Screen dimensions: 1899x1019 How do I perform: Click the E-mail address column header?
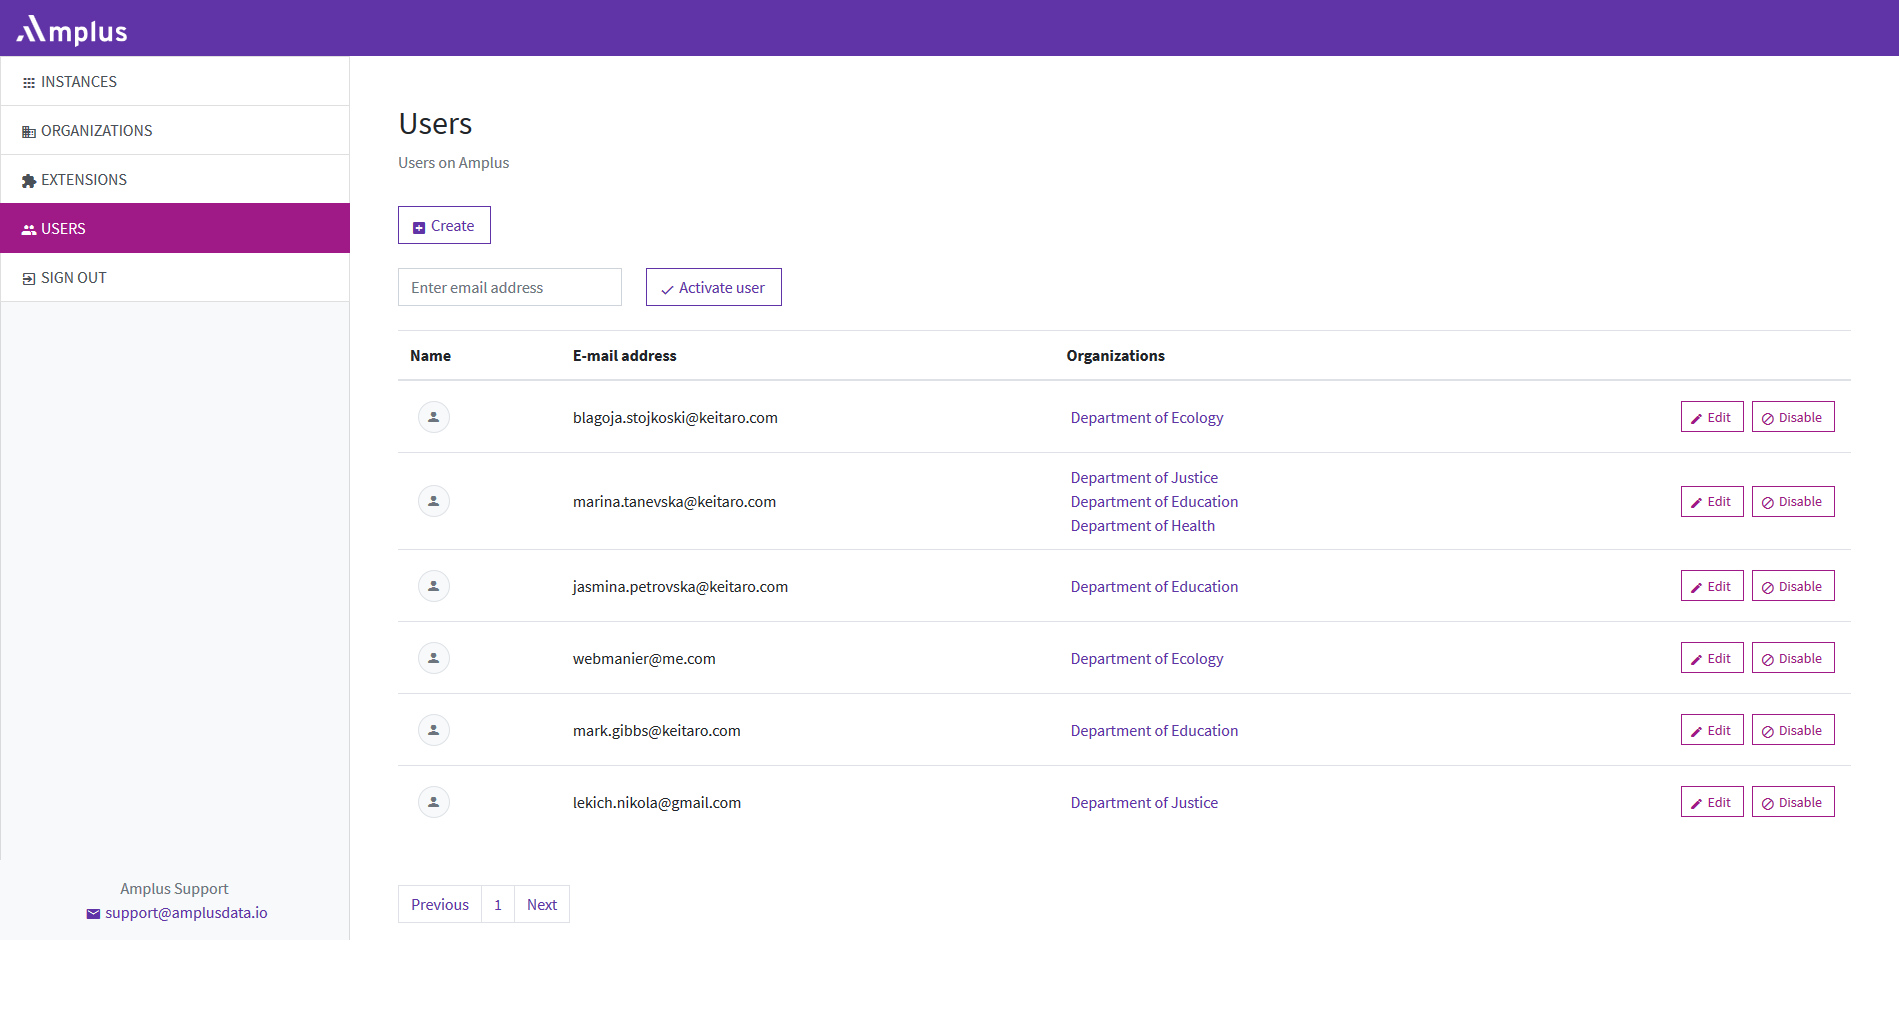624,355
